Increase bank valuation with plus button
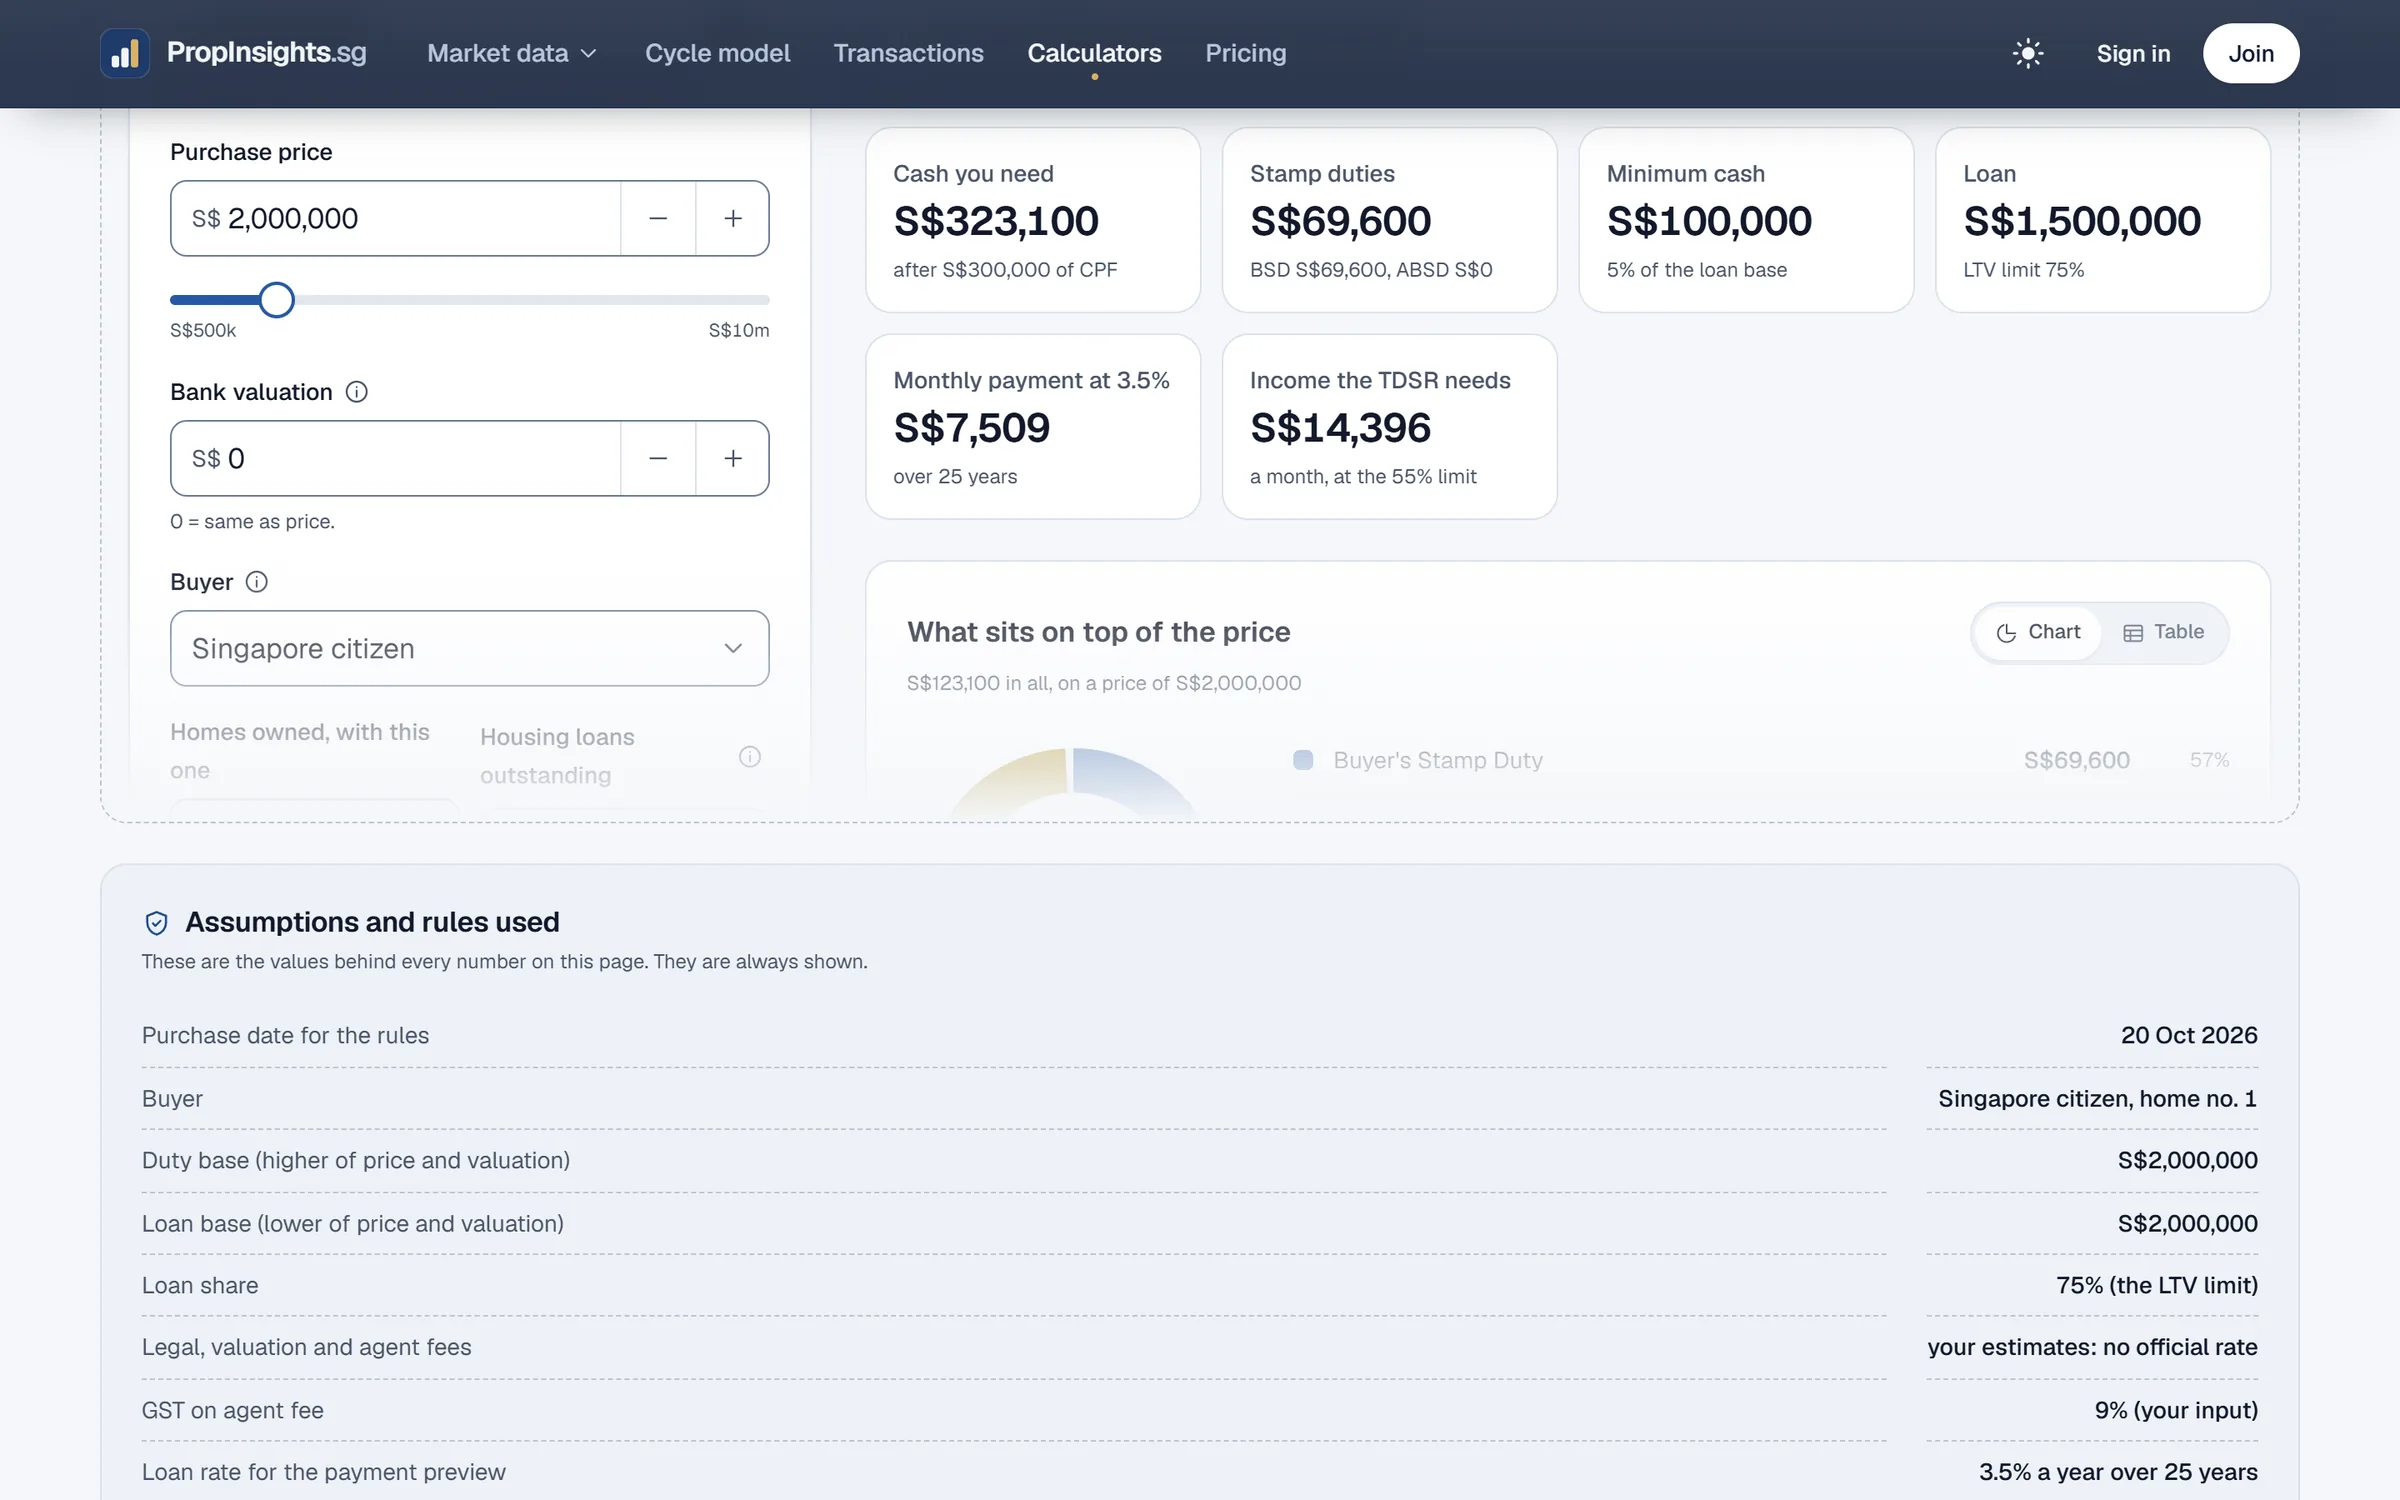This screenshot has width=2400, height=1500. pos(733,458)
